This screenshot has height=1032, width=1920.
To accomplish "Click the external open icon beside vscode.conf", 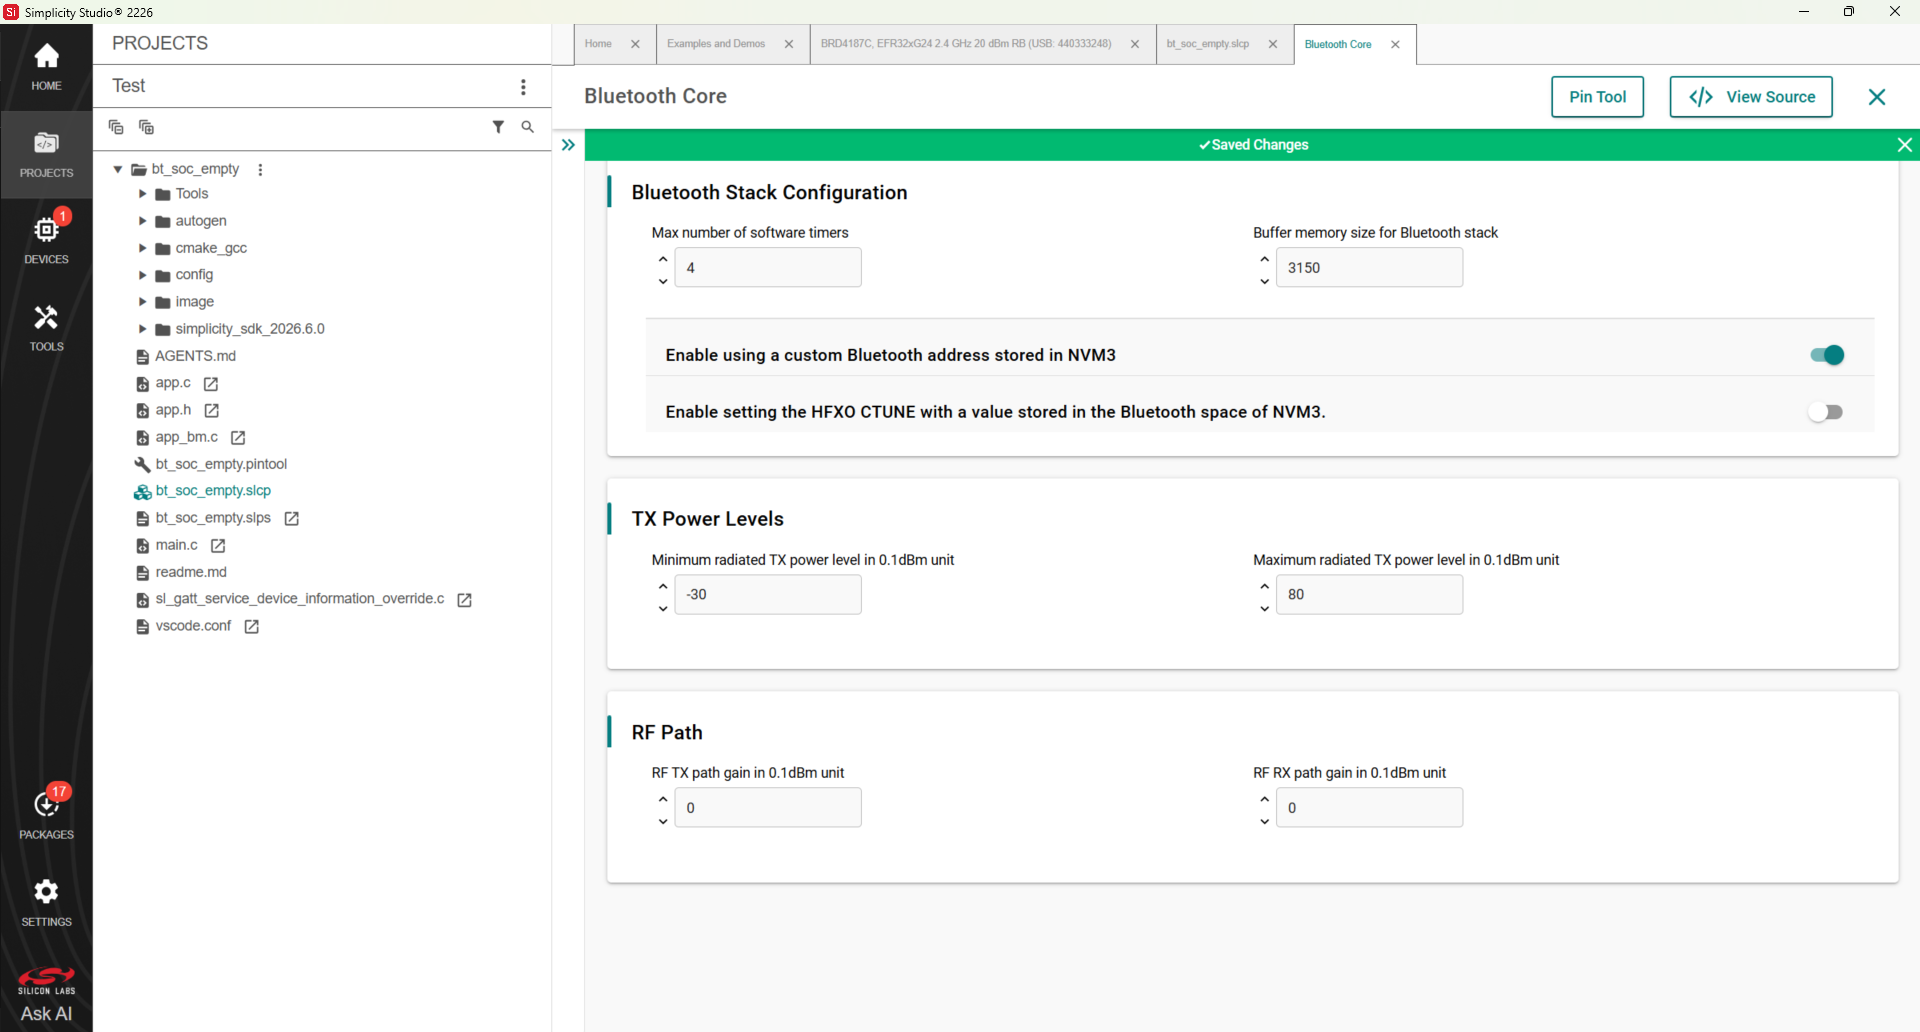I will (252, 627).
